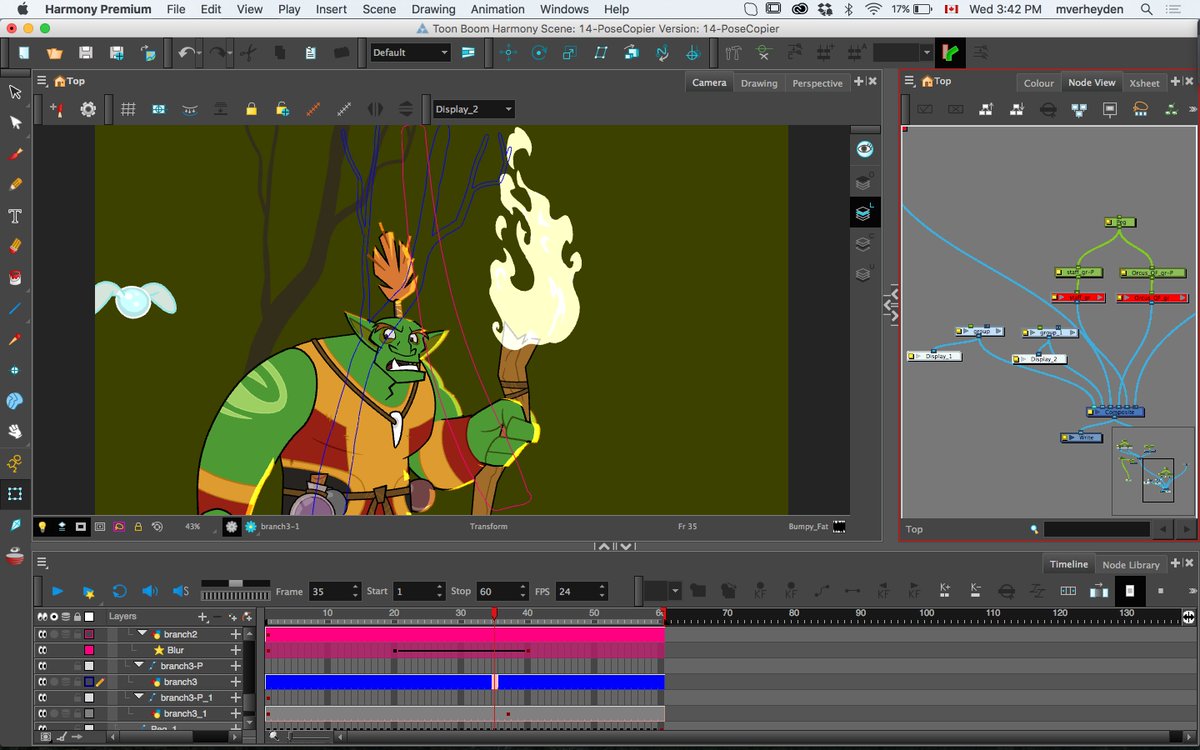Select the branch3_1 layer name
This screenshot has height=750, width=1200.
[186, 714]
